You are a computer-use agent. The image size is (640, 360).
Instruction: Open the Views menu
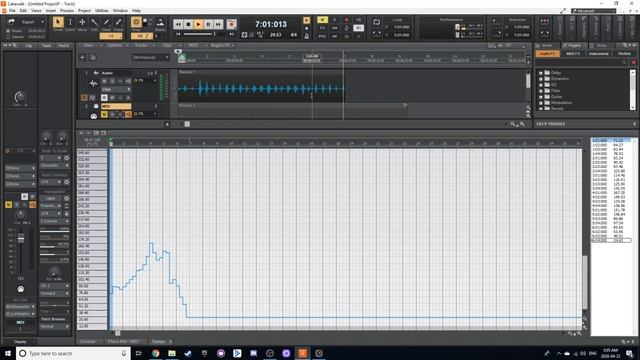pos(36,11)
